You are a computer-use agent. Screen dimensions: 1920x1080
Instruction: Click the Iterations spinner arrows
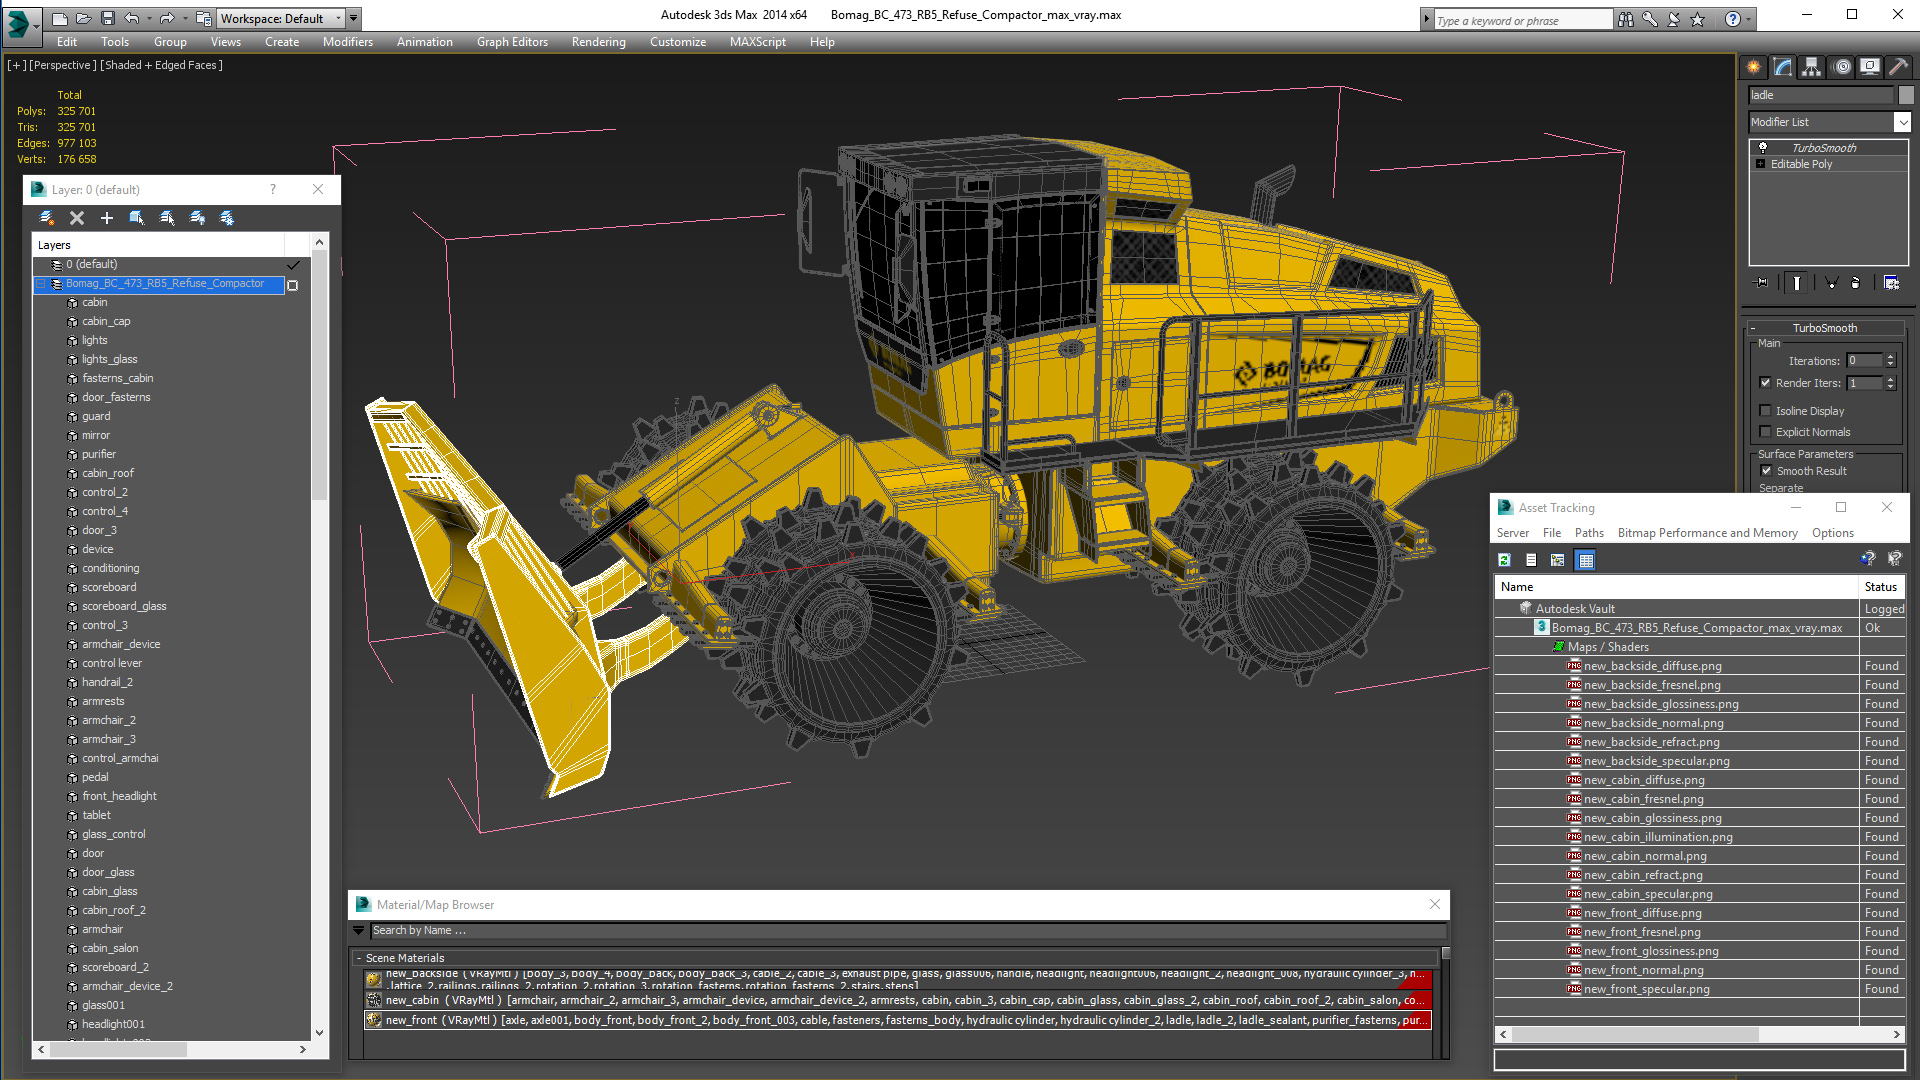tap(1890, 361)
